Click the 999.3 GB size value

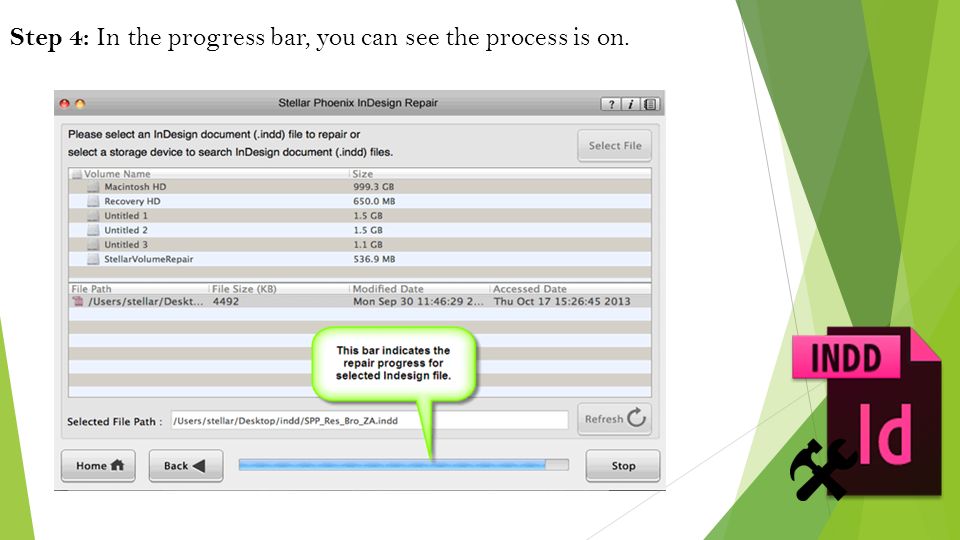373,187
